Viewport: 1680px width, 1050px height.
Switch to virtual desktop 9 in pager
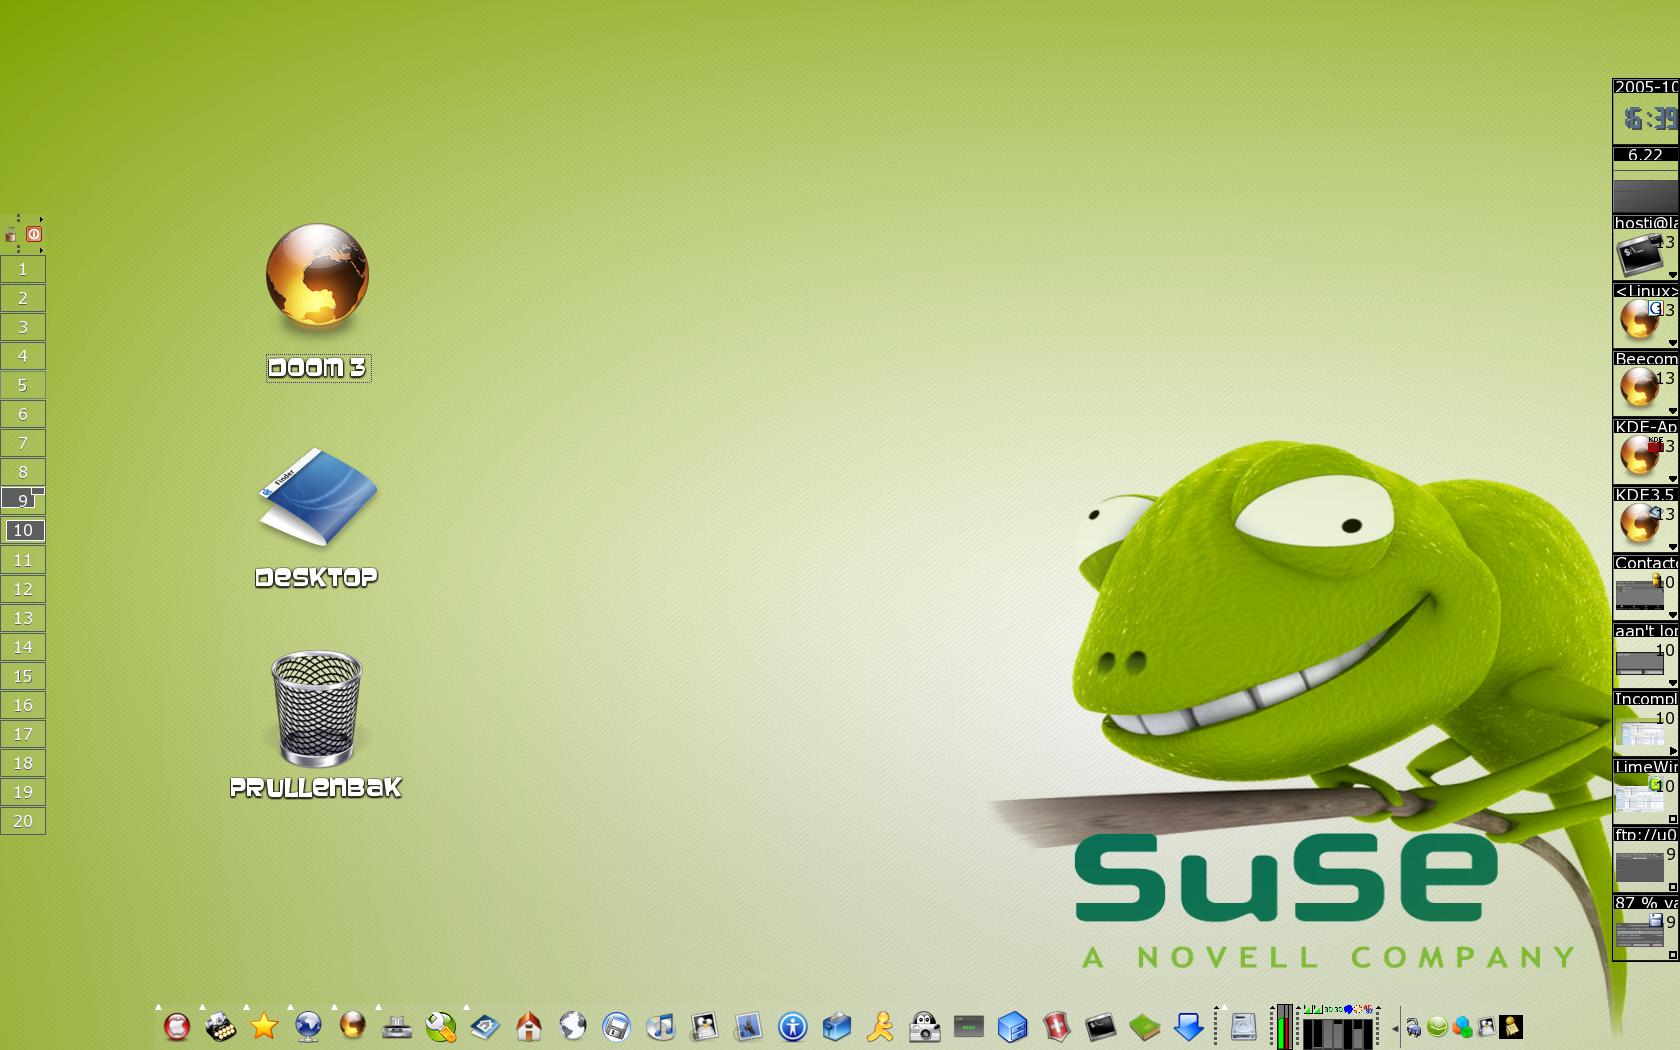point(23,501)
